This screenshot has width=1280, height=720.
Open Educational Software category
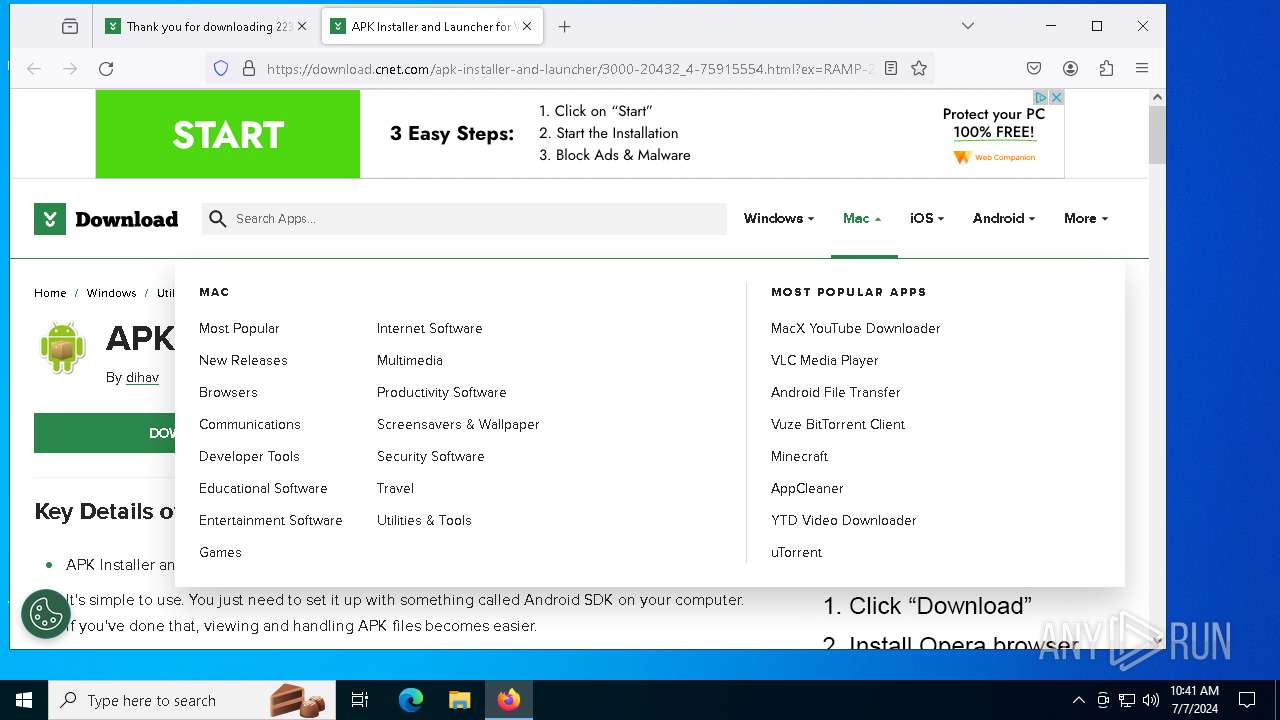(x=263, y=488)
